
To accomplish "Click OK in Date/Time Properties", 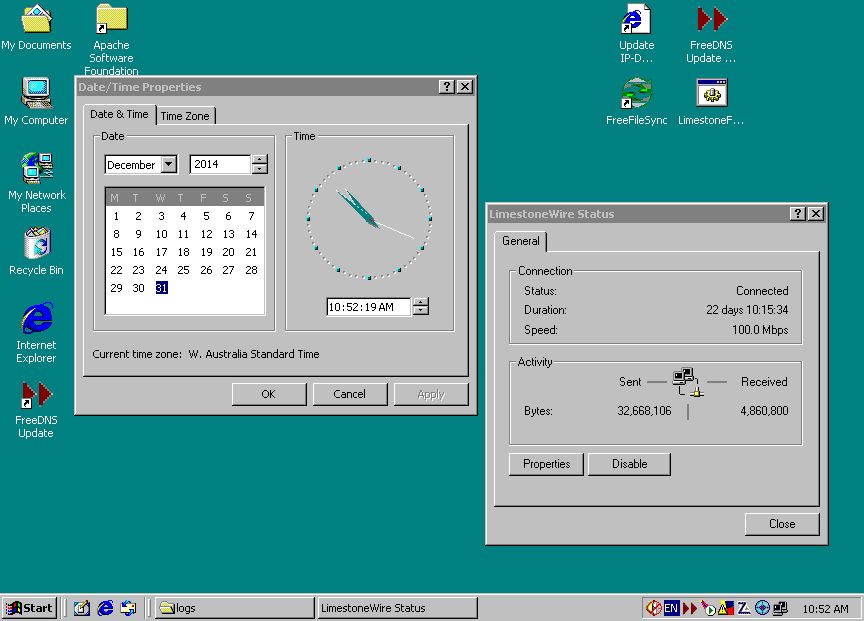I will point(268,394).
